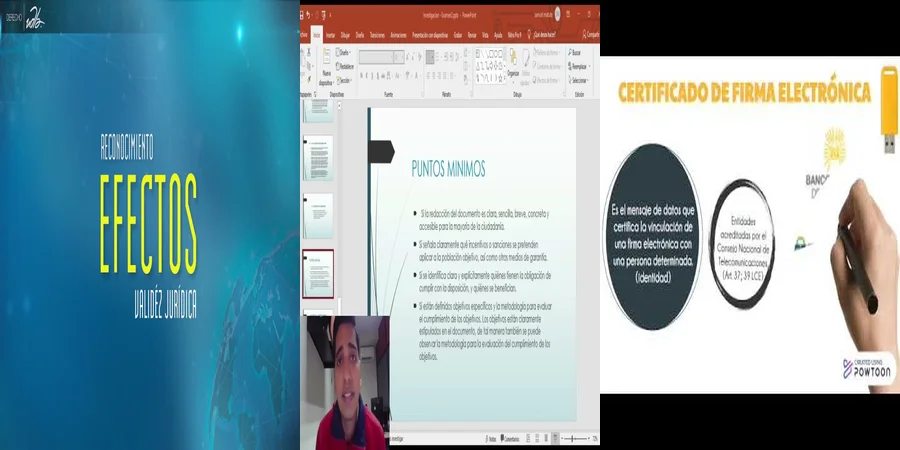900x450 pixels.
Task: Open Relleno de forma options
Action: 546,52
